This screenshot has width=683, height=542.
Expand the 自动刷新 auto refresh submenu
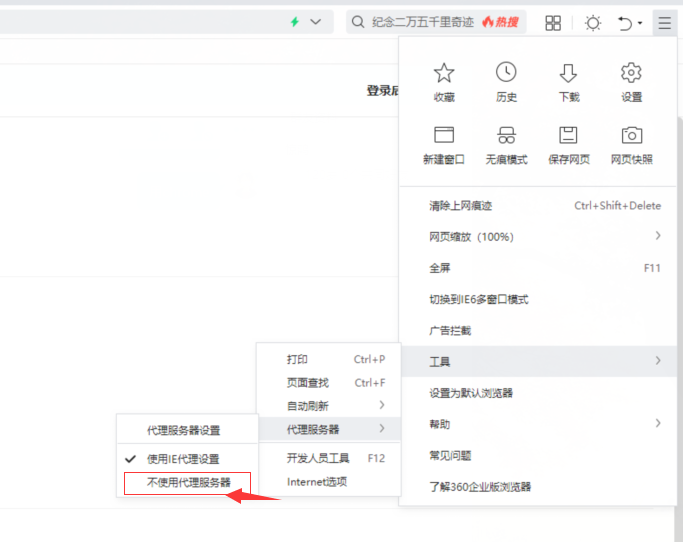[x=329, y=406]
